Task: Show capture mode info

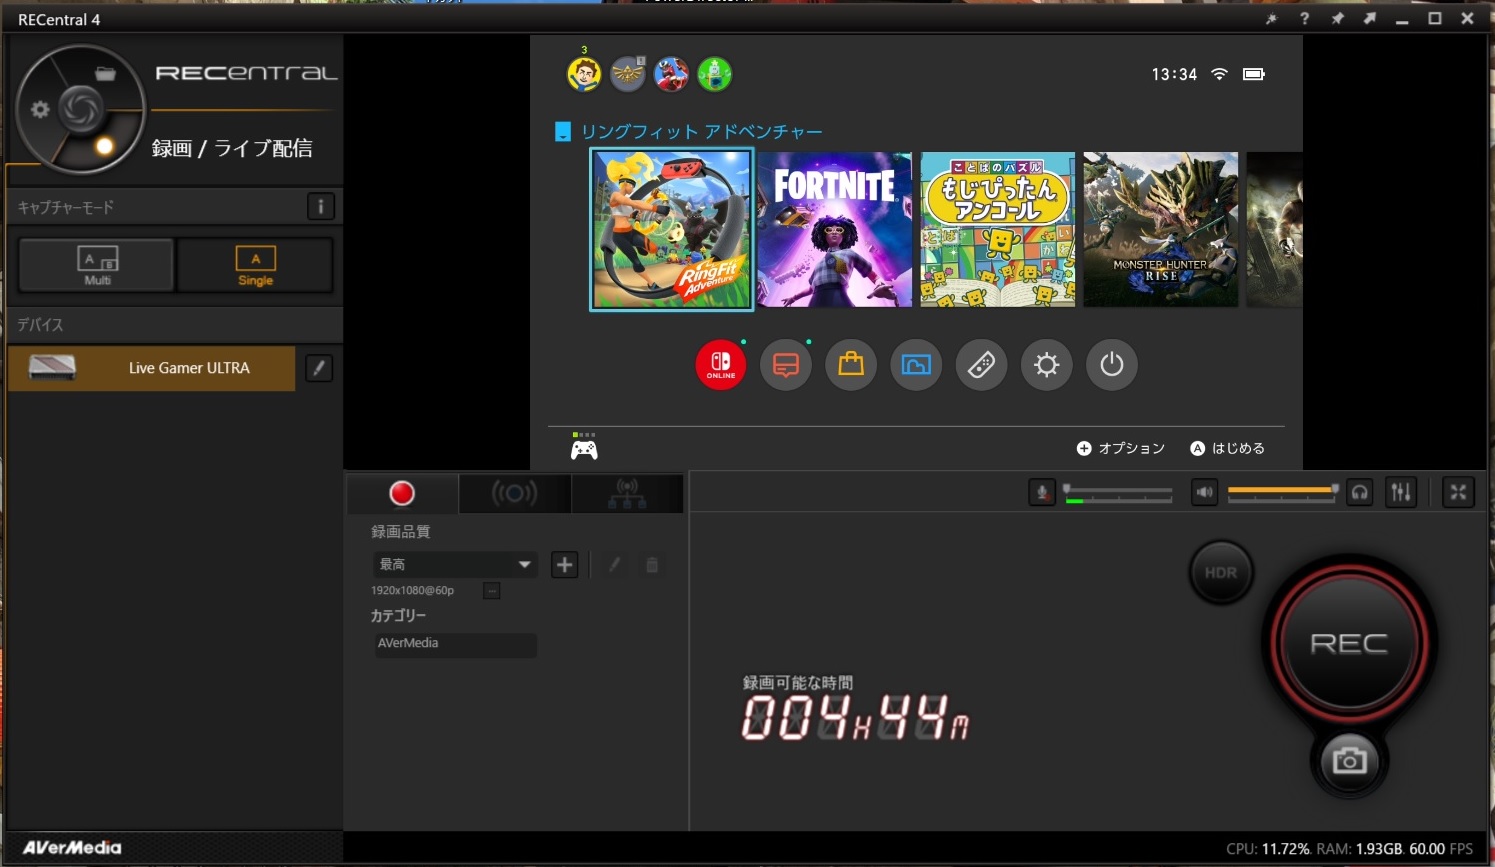Action: 320,207
